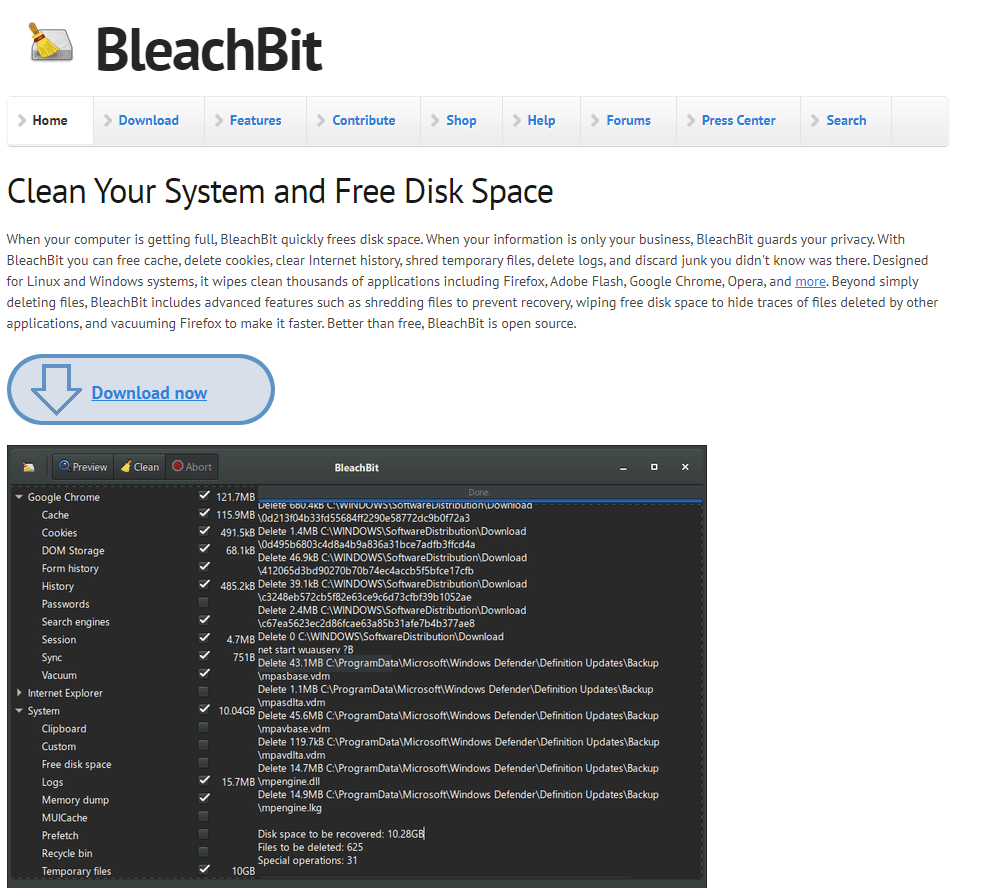Select the Custom tree item
981x888 pixels.
(x=59, y=747)
